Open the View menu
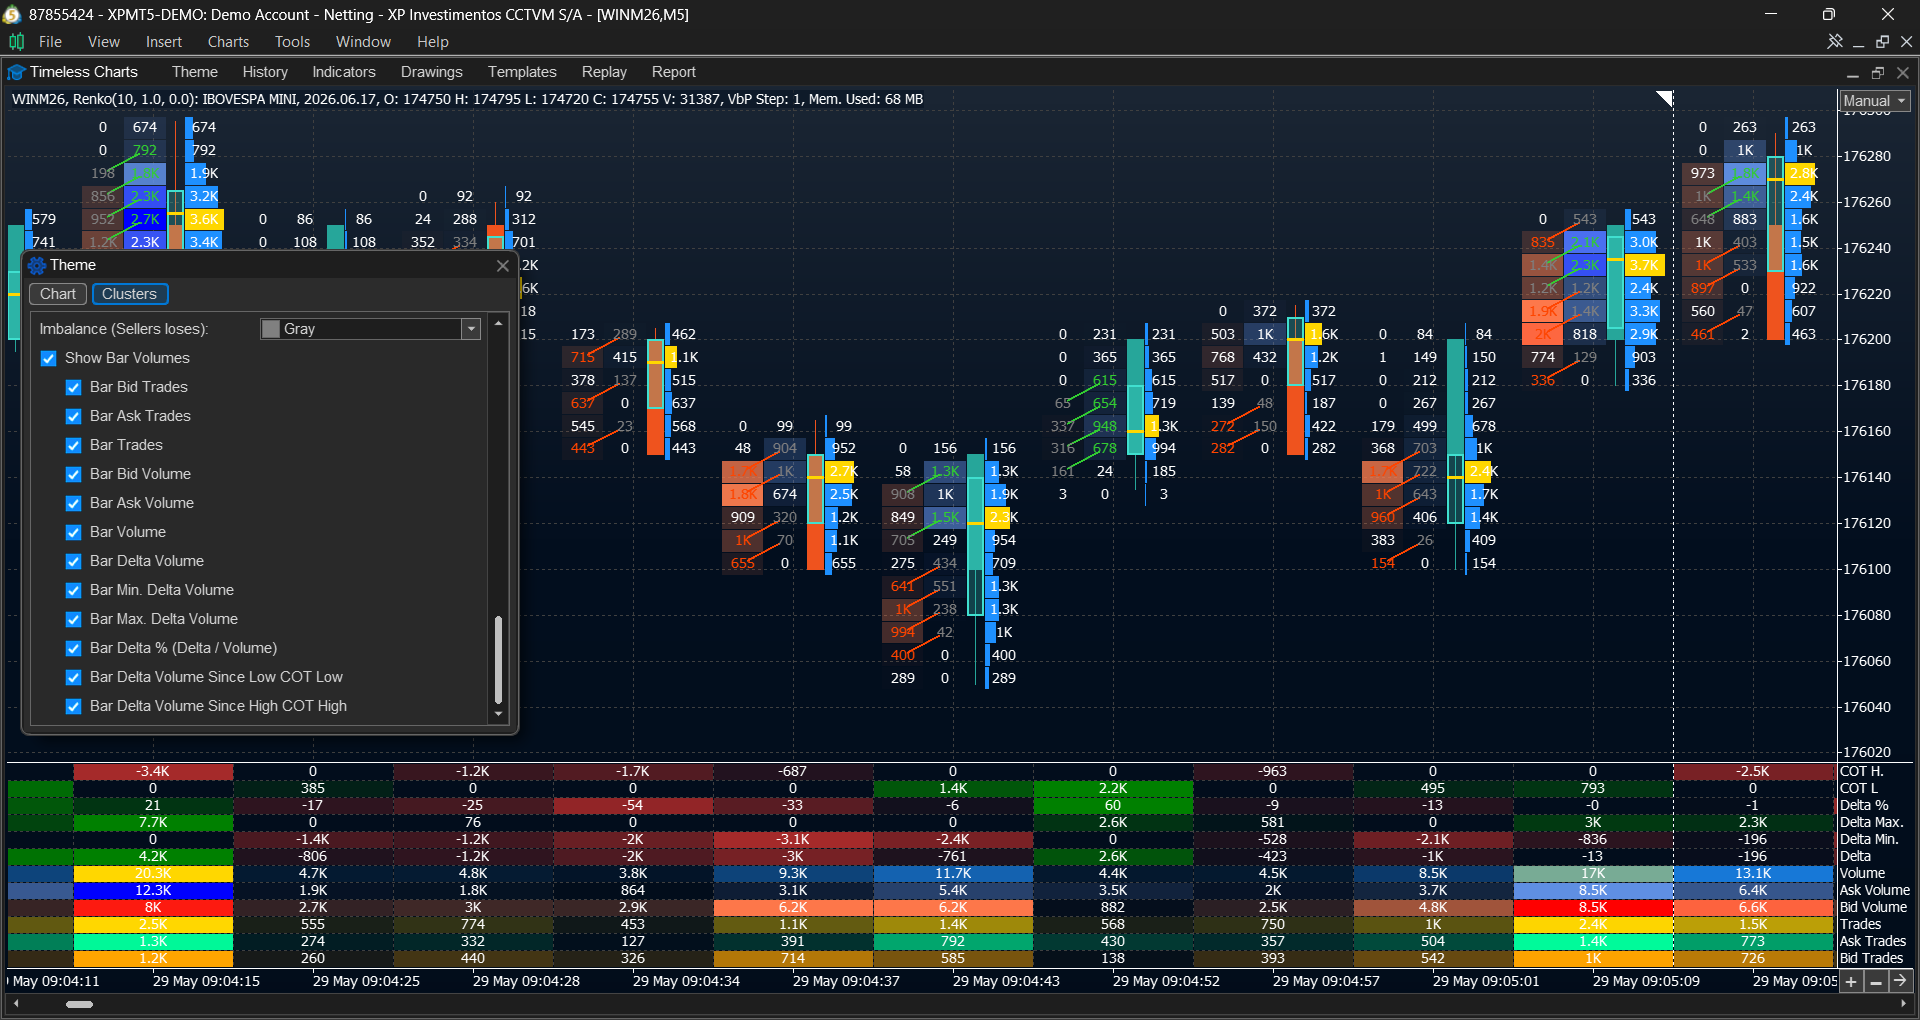Screen dimensions: 1920x1020 tap(103, 42)
